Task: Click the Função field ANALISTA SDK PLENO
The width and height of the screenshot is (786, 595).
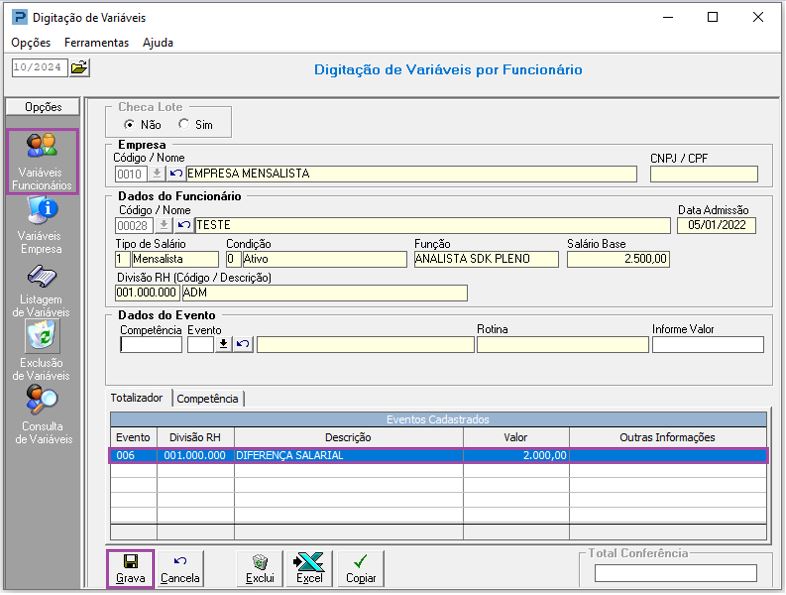Action: tap(486, 259)
